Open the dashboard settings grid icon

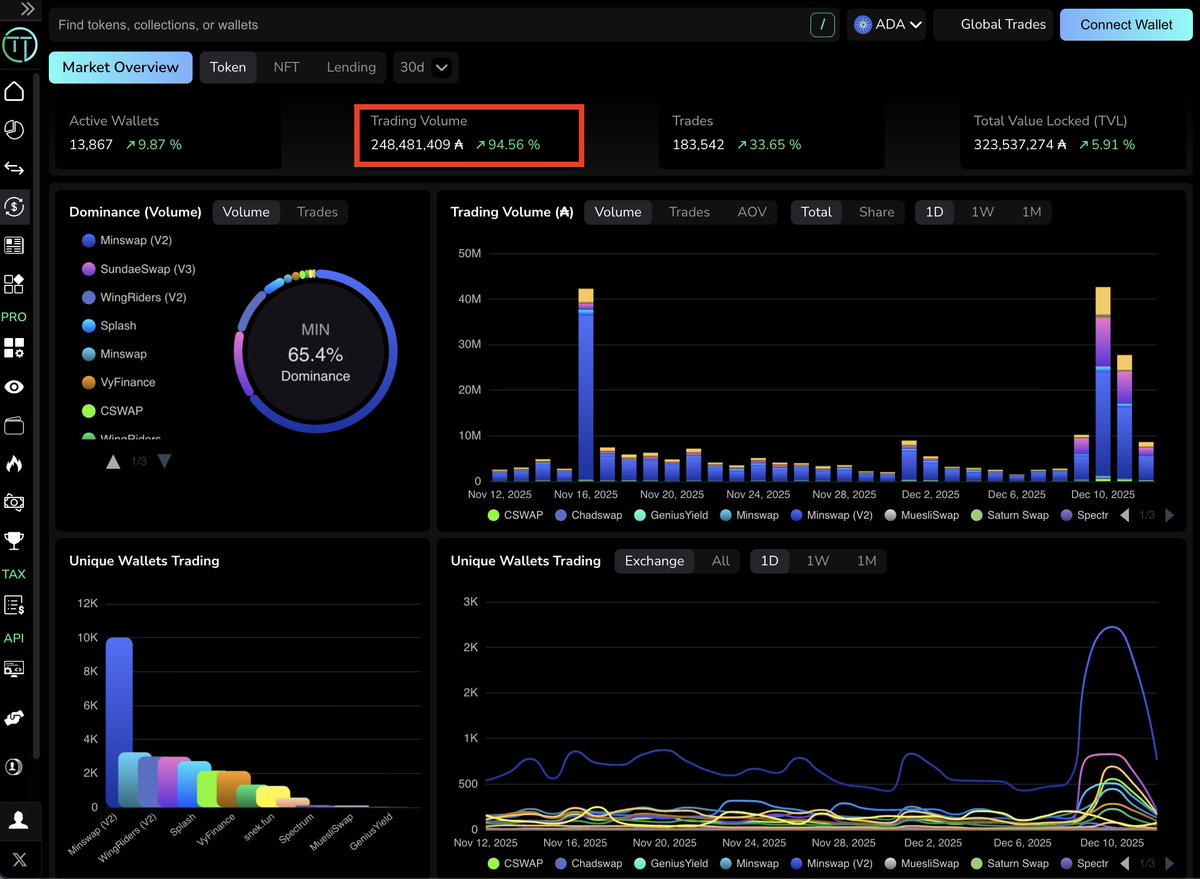click(x=14, y=348)
